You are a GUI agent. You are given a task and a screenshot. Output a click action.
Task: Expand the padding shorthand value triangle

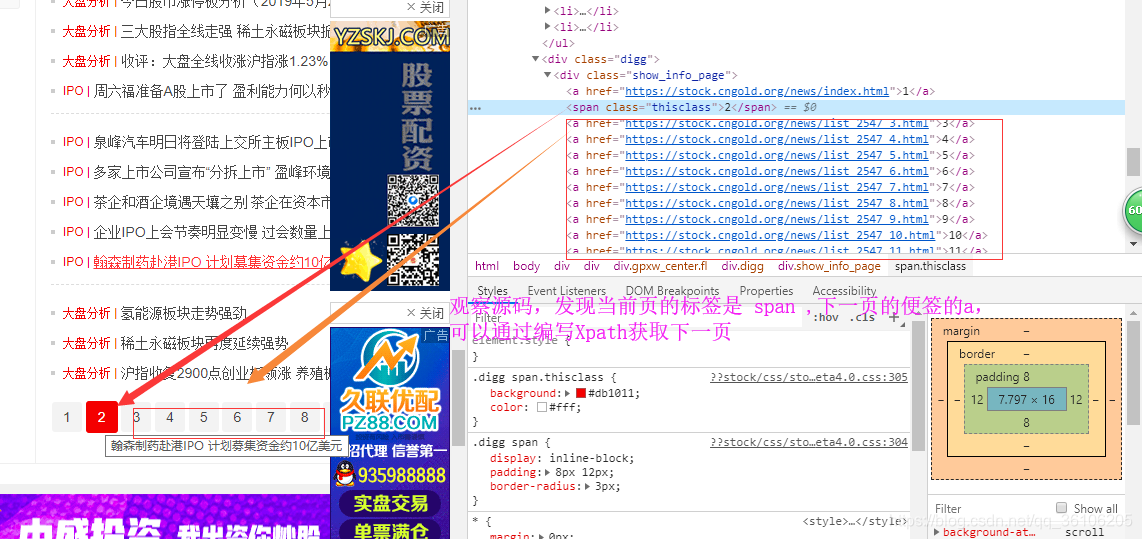click(x=548, y=472)
